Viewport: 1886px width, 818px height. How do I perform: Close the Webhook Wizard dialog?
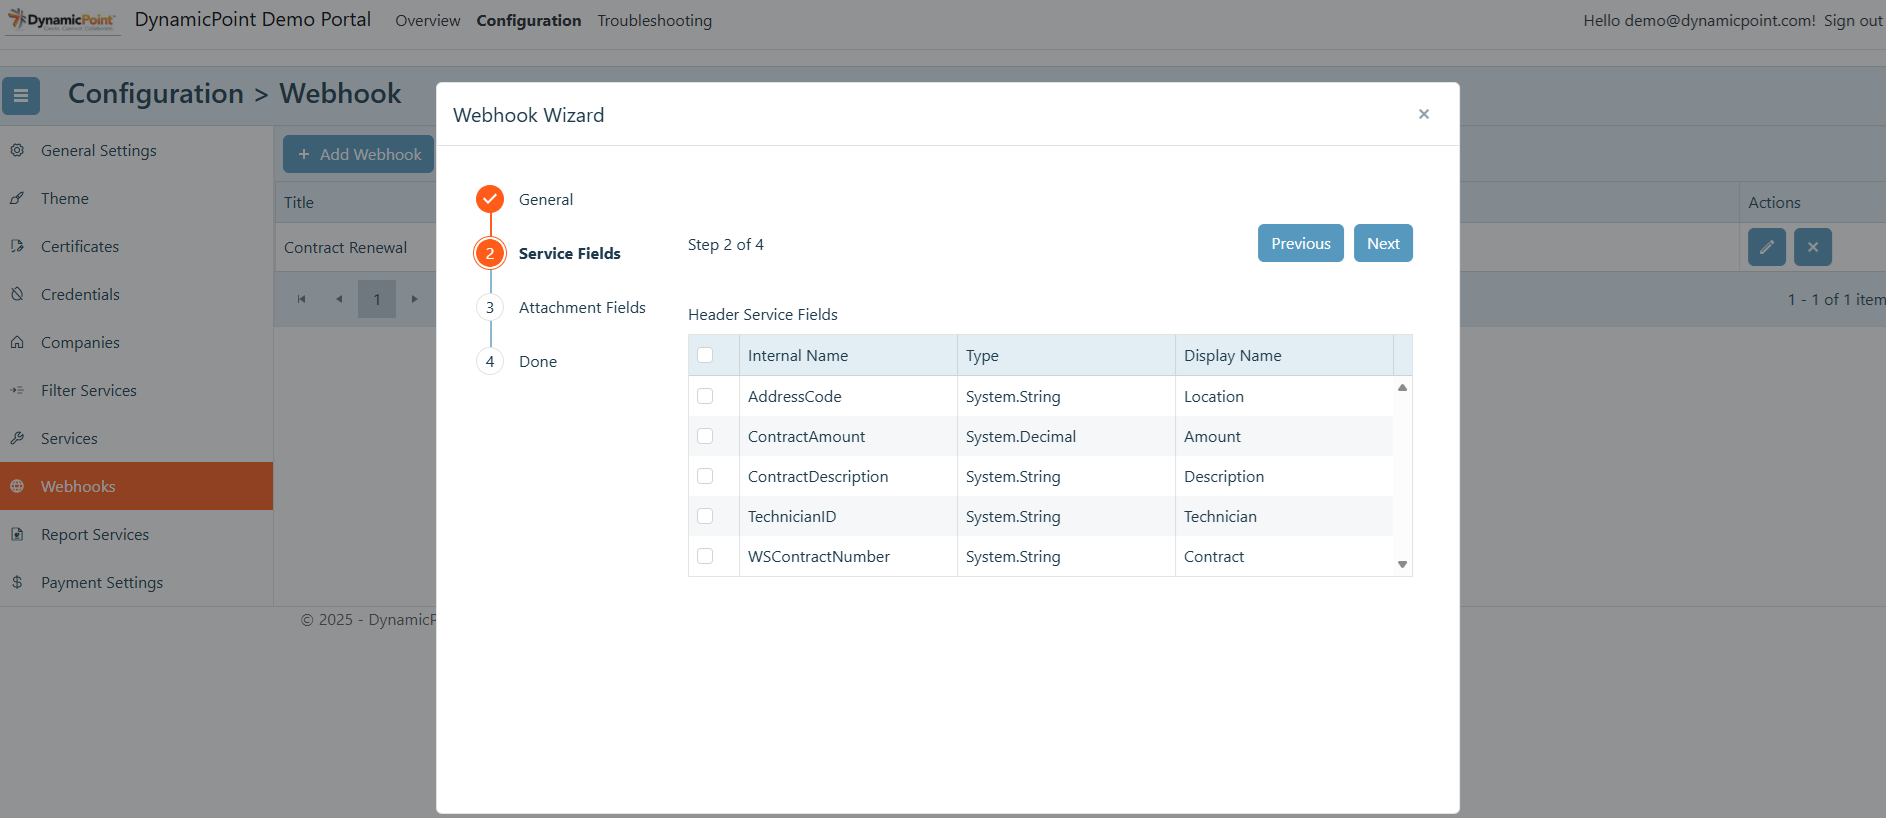1424,114
